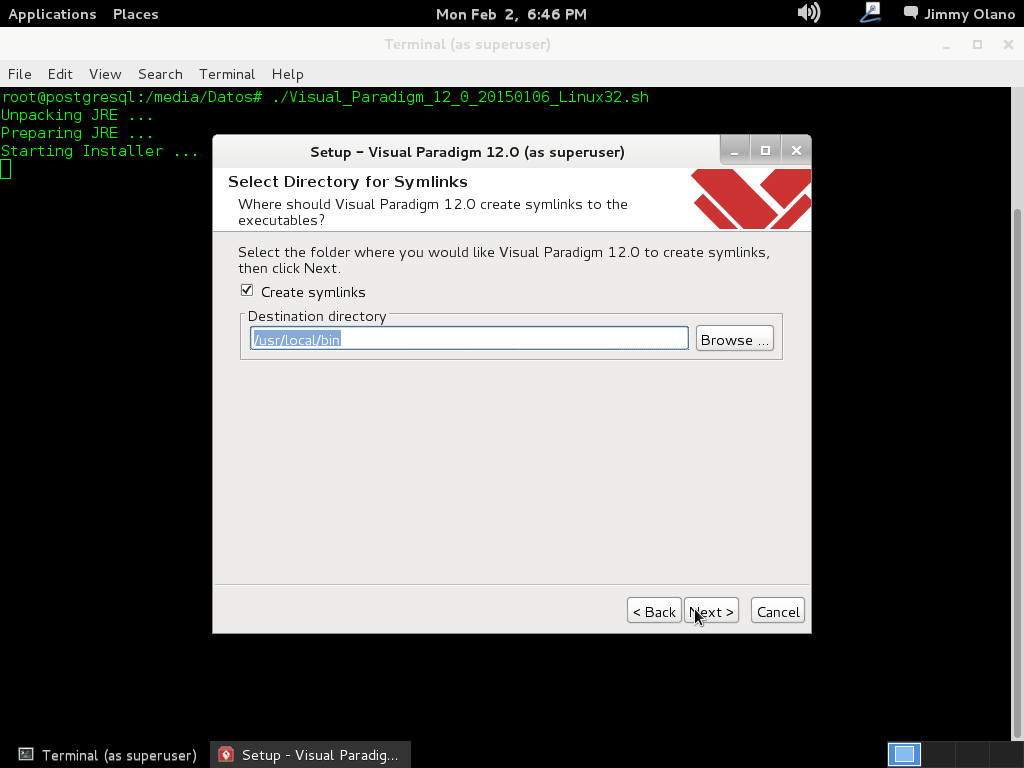Uncheck the Create symlinks checkbox
The image size is (1024, 768).
click(247, 291)
